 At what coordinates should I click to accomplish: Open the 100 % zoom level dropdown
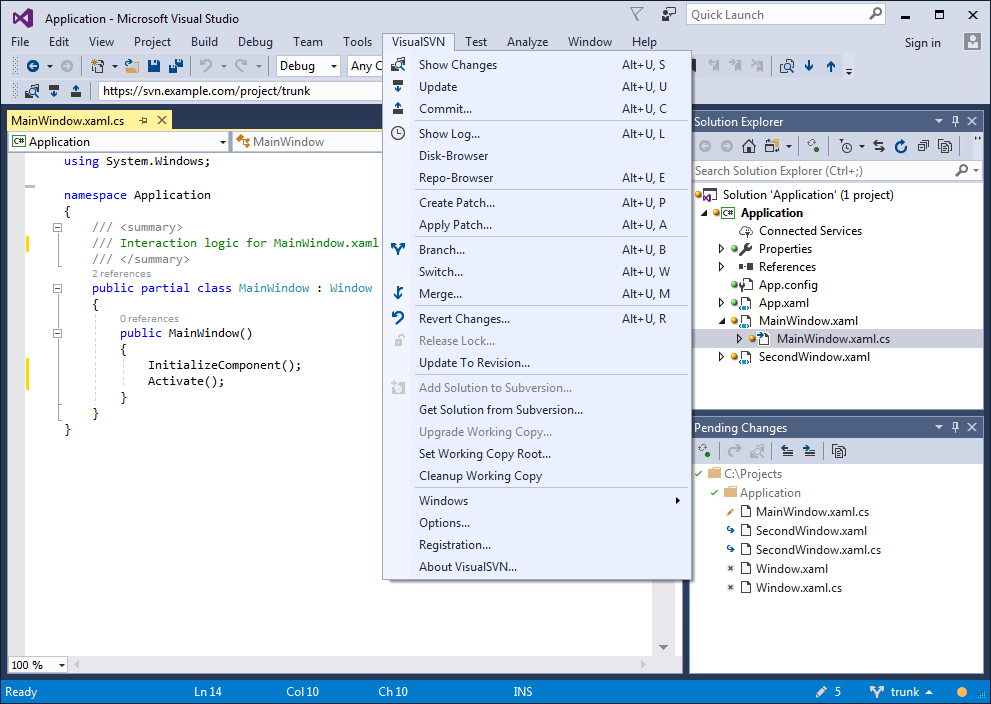point(62,665)
